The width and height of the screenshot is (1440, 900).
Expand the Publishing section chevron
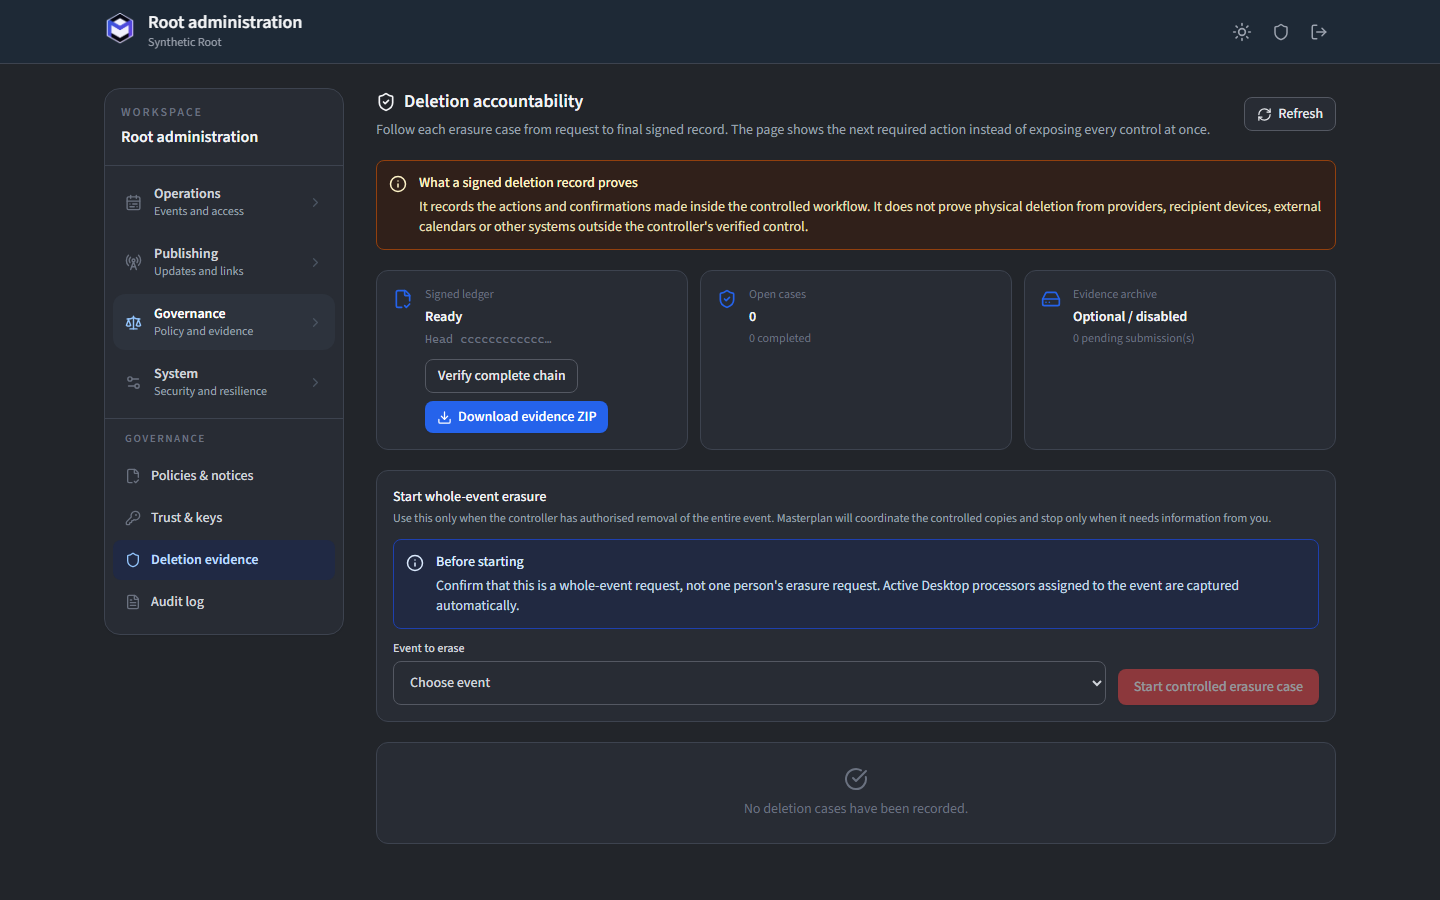315,262
